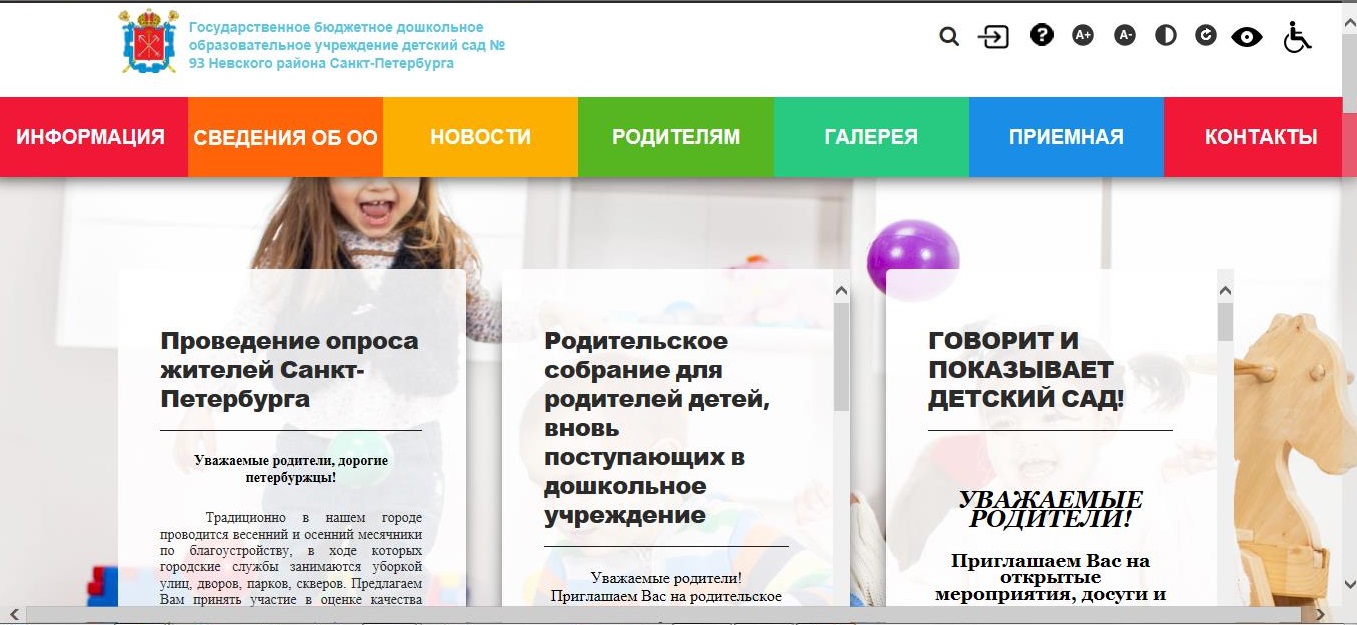
Task: Expand the ИНФОРМАЦИЯ menu
Action: pos(90,137)
